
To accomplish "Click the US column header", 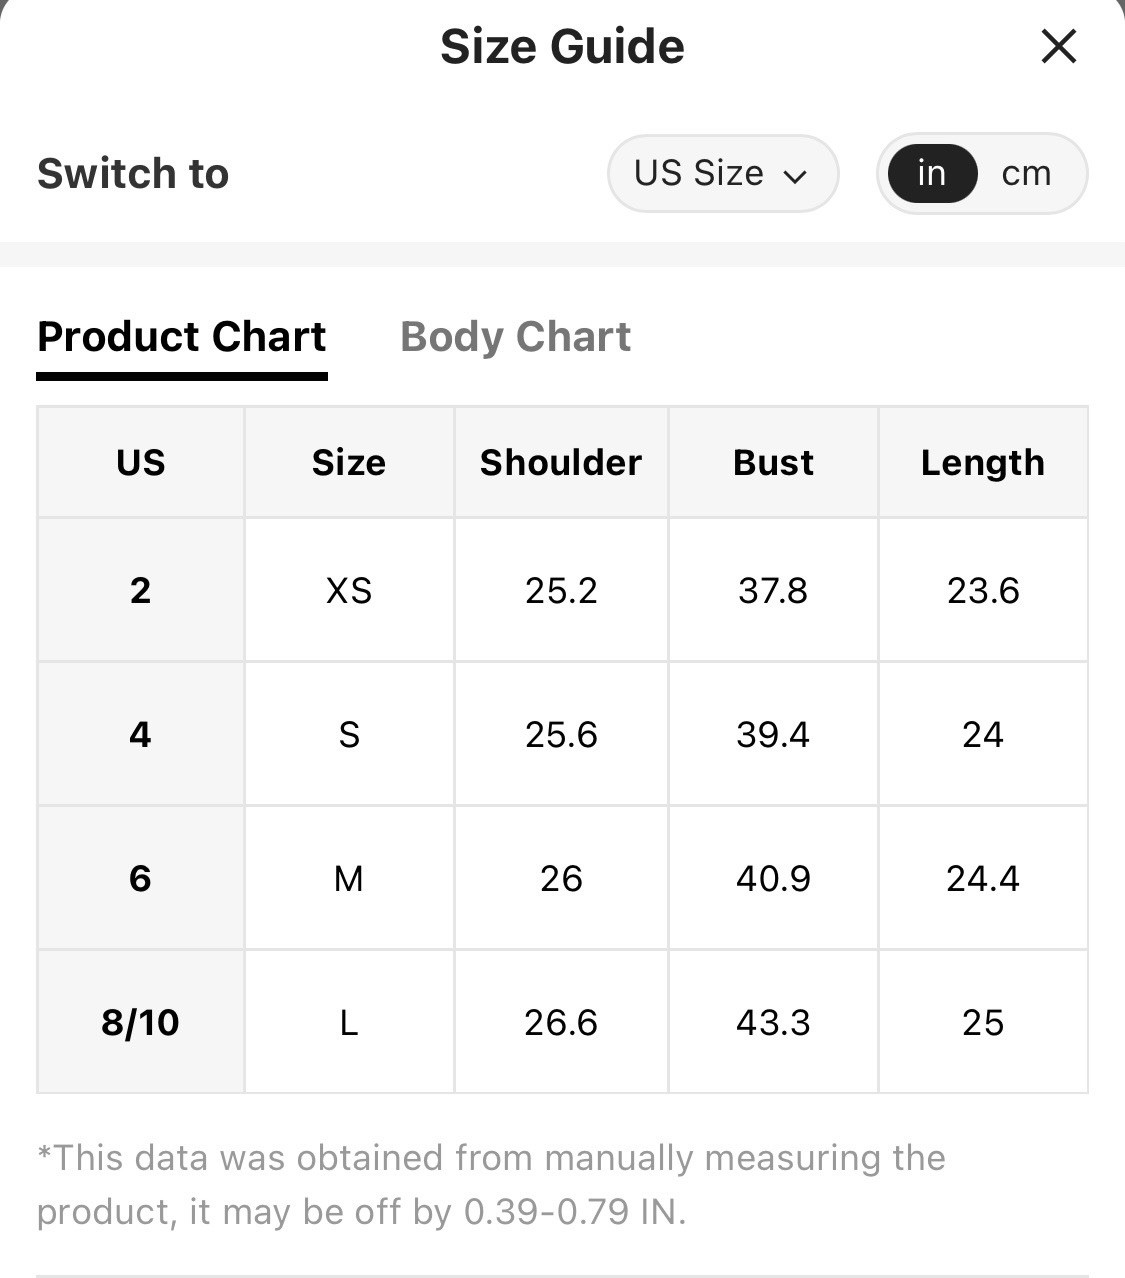I will [141, 462].
